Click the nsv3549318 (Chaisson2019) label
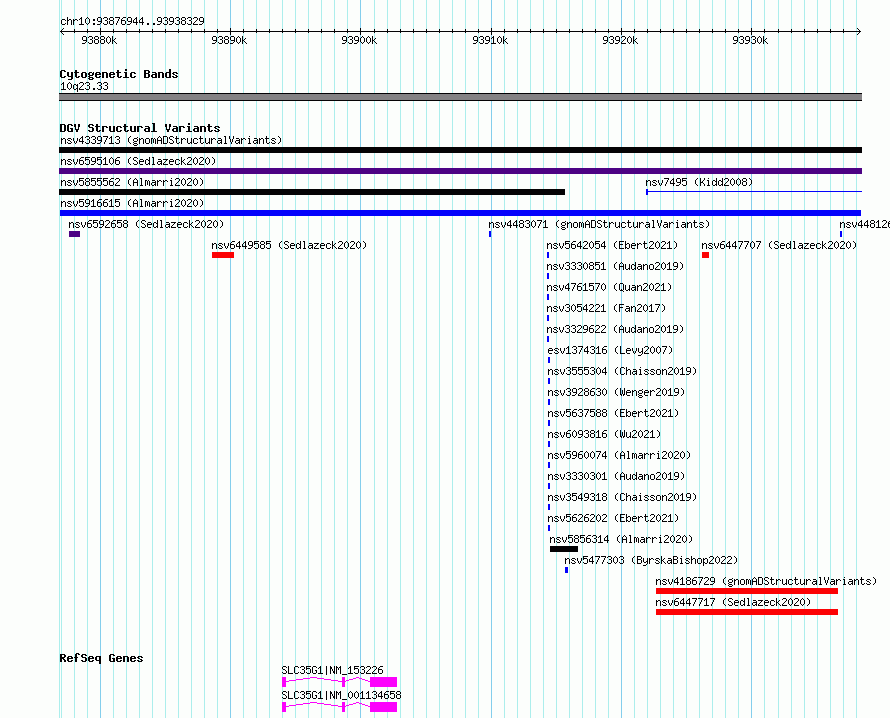 [x=622, y=497]
